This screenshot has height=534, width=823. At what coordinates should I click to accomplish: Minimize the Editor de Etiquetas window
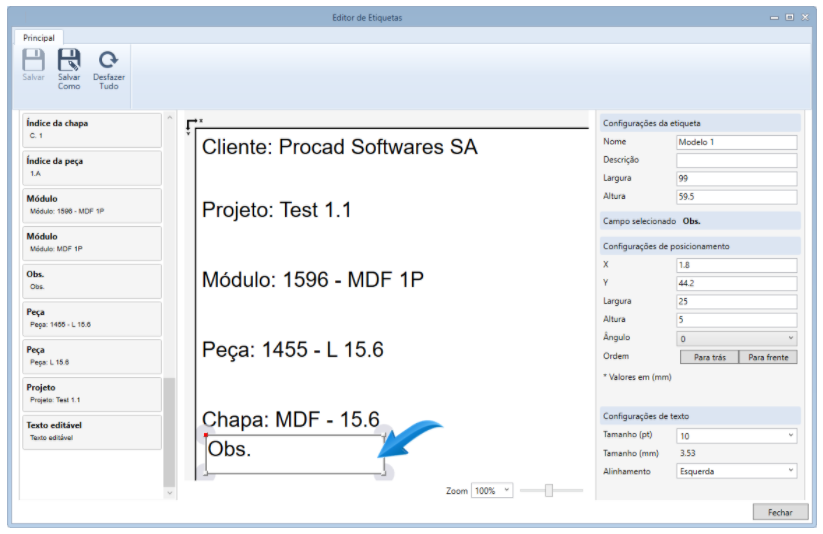(x=774, y=17)
